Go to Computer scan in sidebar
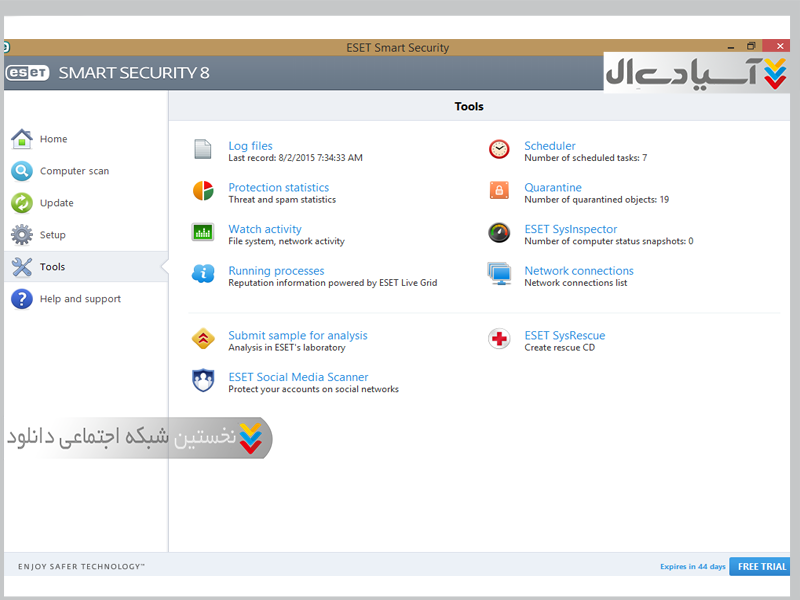The height and width of the screenshot is (600, 800). (74, 171)
